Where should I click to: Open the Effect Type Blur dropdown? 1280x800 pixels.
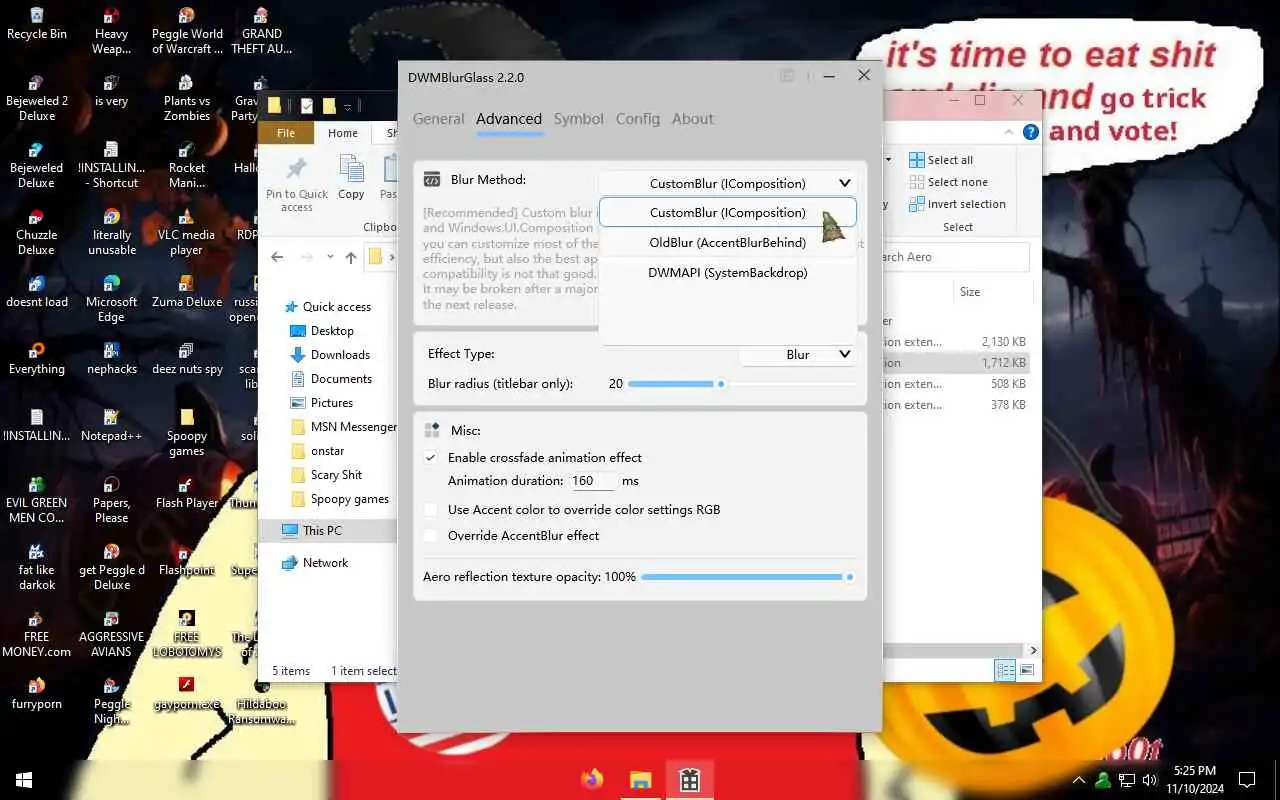tap(798, 354)
